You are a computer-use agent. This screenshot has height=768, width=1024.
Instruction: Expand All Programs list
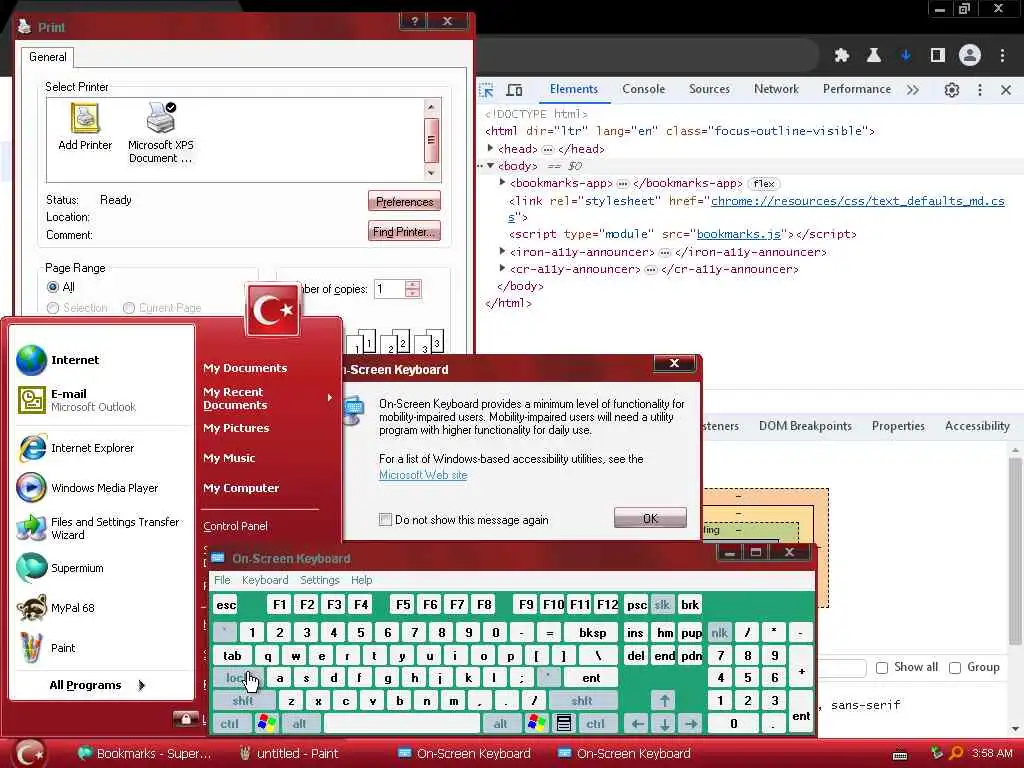click(97, 685)
